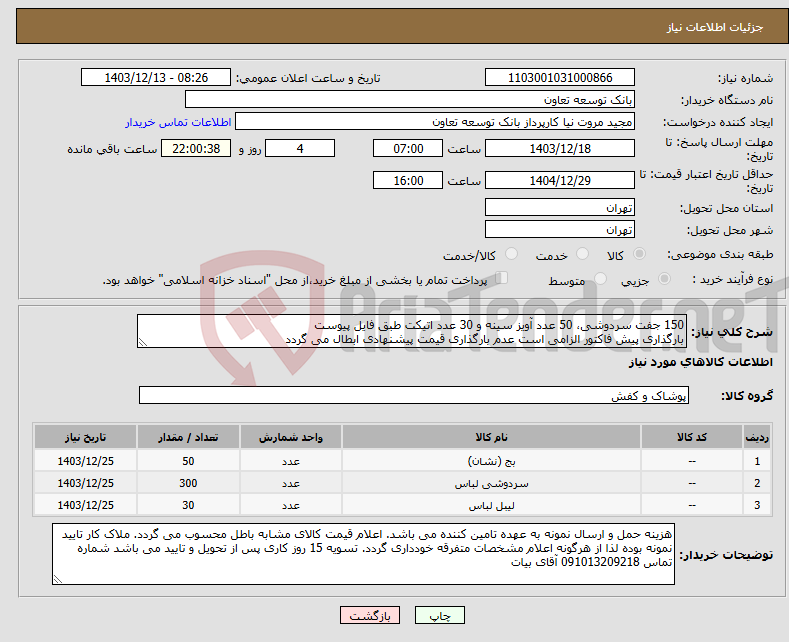Click the نام کالا column header
Viewport: 789px width, 642px height.
click(491, 437)
